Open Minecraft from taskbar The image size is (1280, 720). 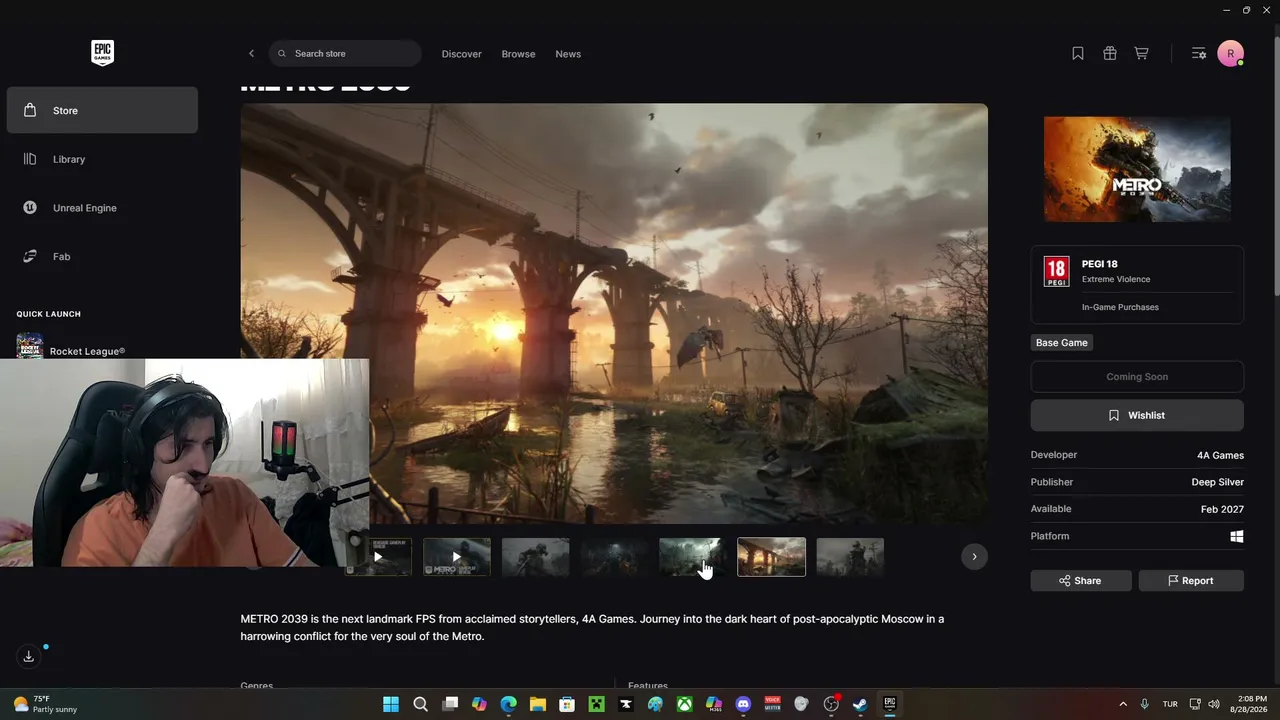(x=596, y=704)
